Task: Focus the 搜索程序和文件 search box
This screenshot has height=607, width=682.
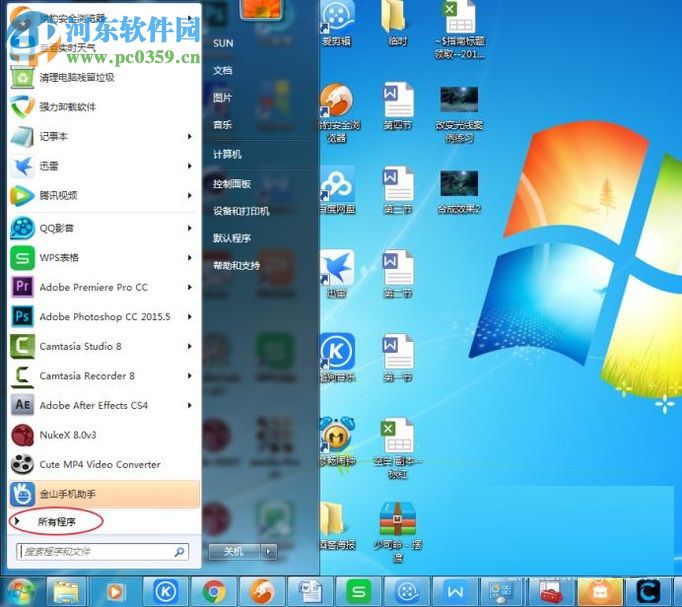Action: (x=102, y=551)
